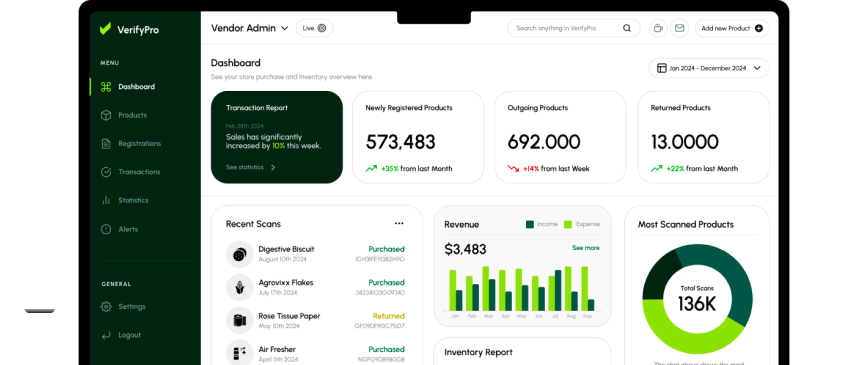Click the plus icon in Add new Product
This screenshot has width=868, height=365.
[758, 28]
